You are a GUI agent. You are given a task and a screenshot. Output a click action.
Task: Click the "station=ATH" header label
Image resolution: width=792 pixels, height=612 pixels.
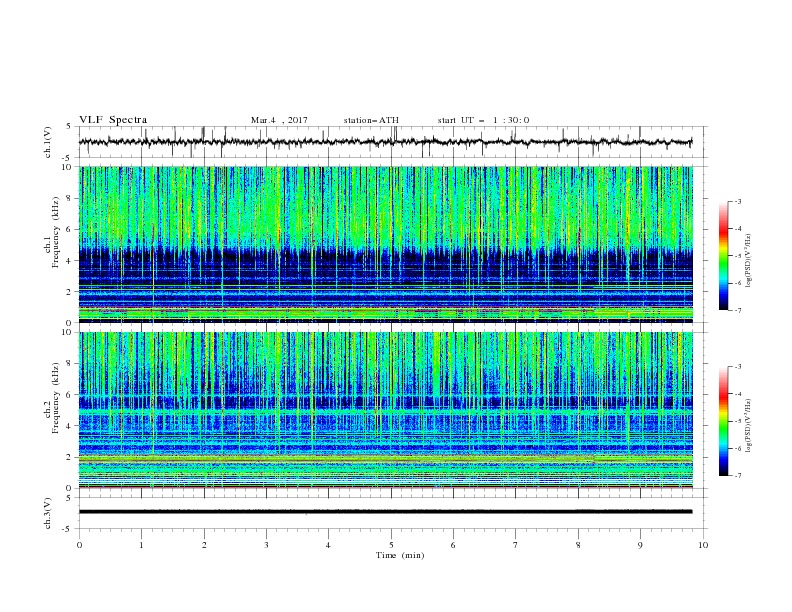(371, 120)
